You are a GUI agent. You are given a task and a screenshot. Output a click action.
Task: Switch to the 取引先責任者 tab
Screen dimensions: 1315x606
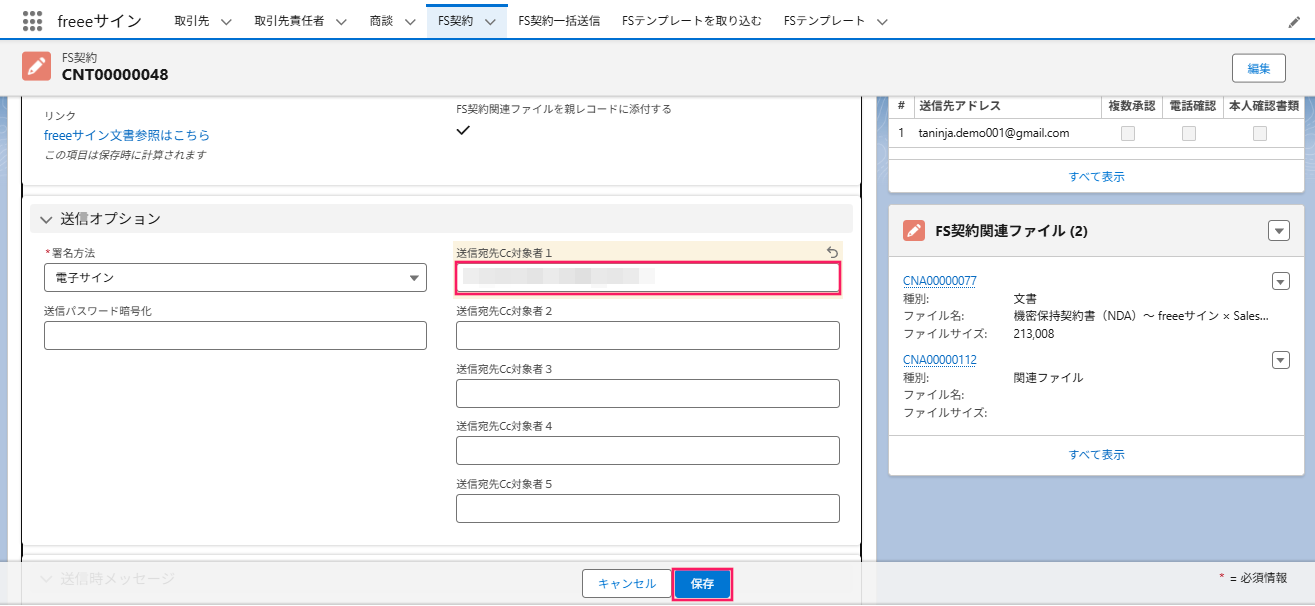point(289,21)
